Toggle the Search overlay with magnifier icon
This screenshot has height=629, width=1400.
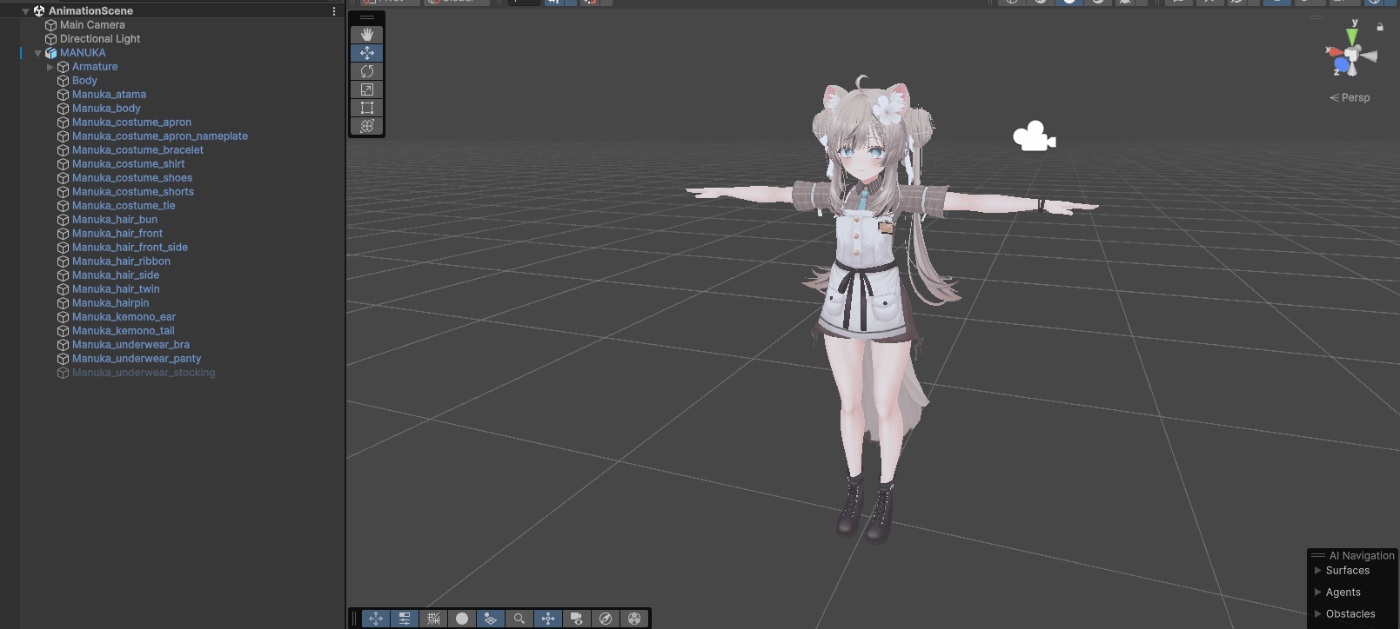coord(519,619)
